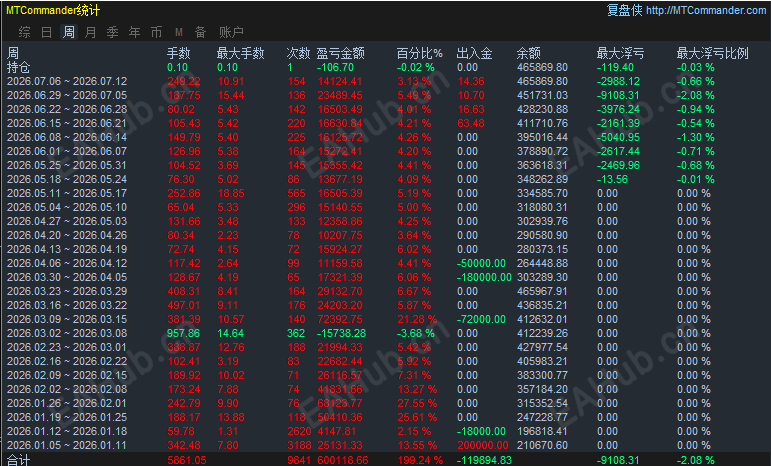
Task: Select the M tab
Action: [x=178, y=32]
